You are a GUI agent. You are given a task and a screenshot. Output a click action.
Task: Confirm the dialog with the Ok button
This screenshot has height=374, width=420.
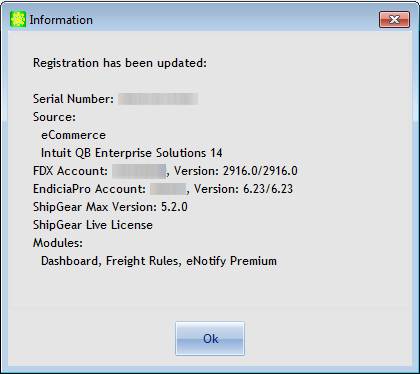click(x=210, y=339)
